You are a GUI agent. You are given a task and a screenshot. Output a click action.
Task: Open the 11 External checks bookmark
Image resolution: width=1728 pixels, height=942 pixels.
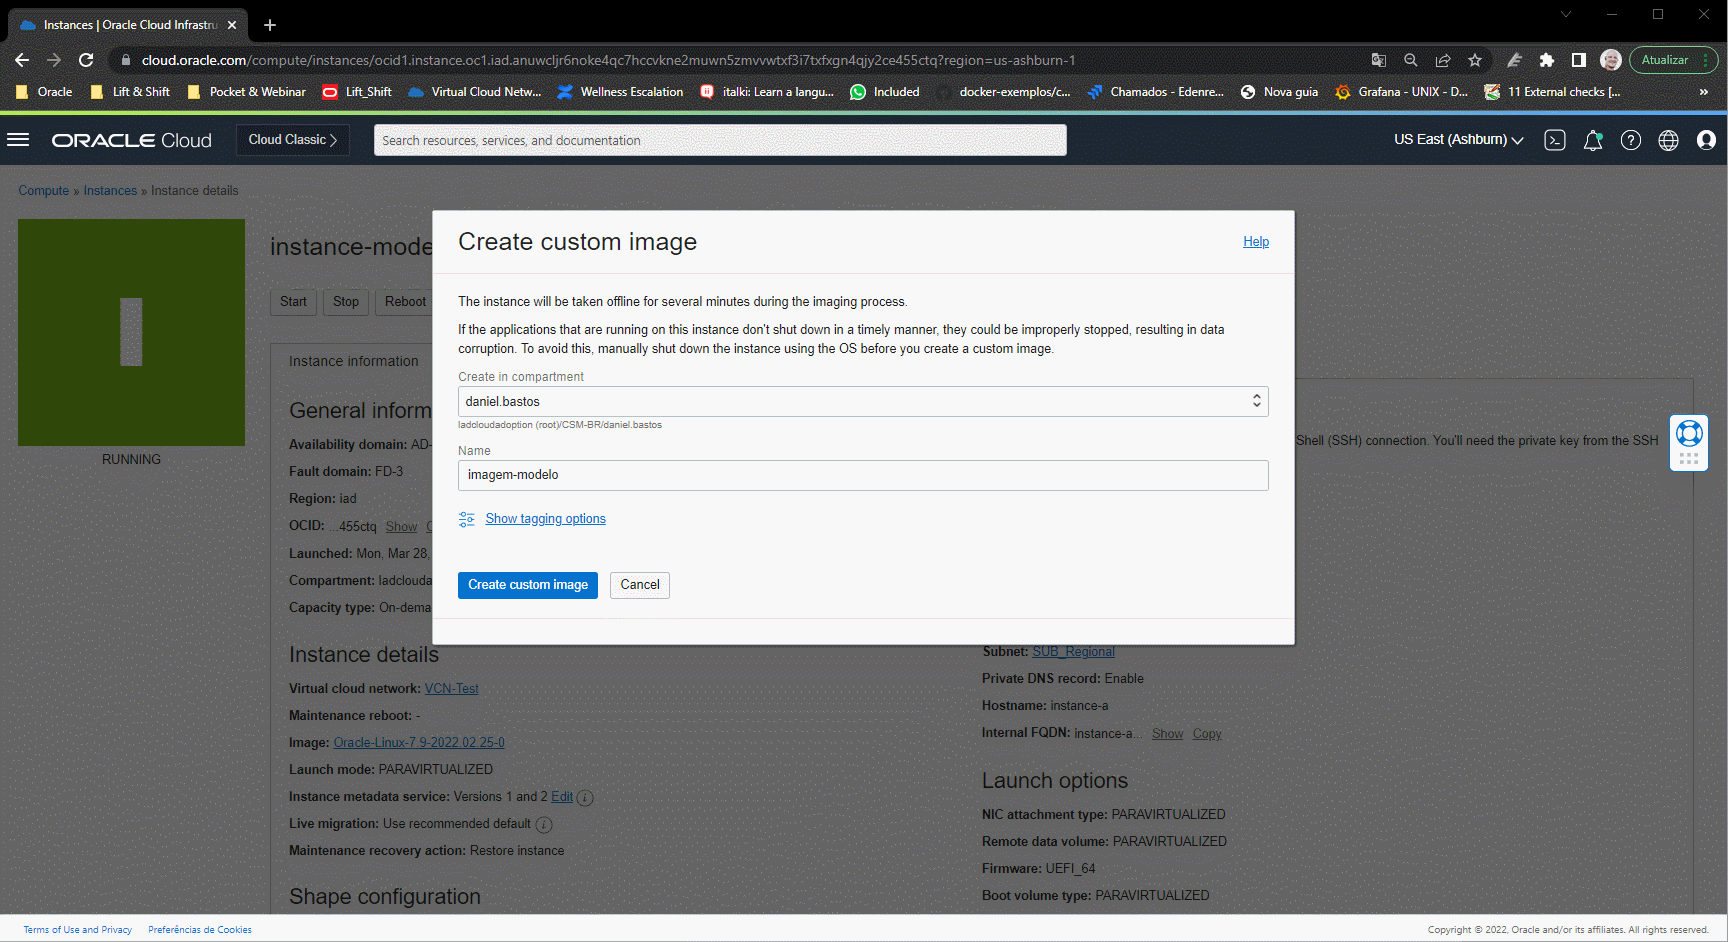click(1552, 92)
